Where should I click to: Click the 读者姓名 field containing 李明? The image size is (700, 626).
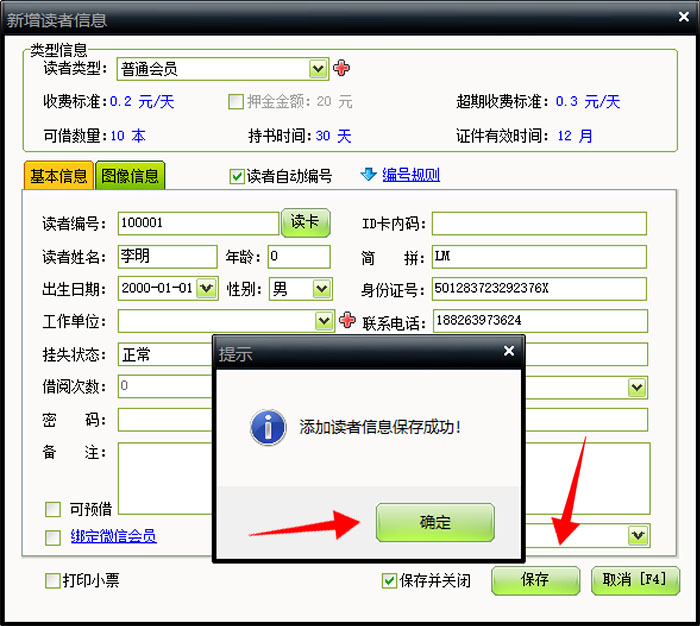coord(167,256)
